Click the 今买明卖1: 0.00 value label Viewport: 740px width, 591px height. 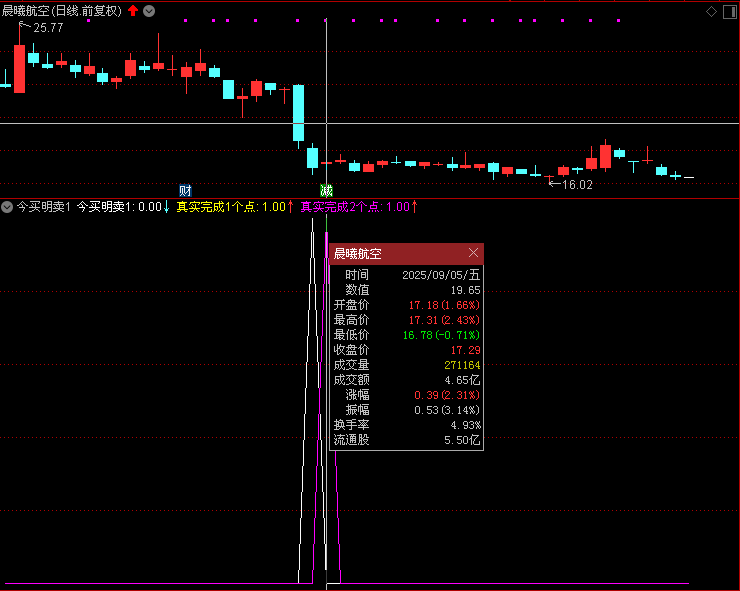[119, 207]
